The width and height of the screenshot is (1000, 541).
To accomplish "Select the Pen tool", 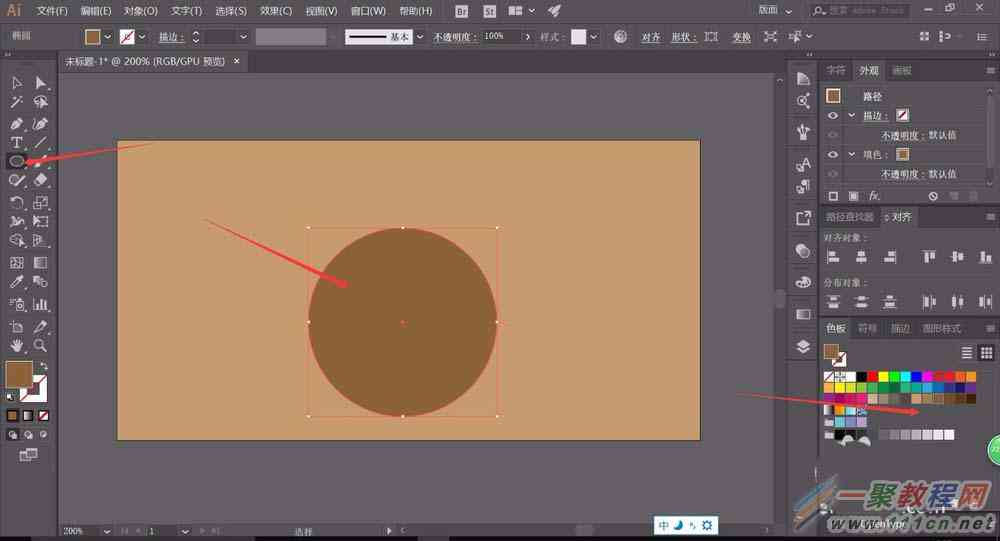I will pyautogui.click(x=17, y=124).
